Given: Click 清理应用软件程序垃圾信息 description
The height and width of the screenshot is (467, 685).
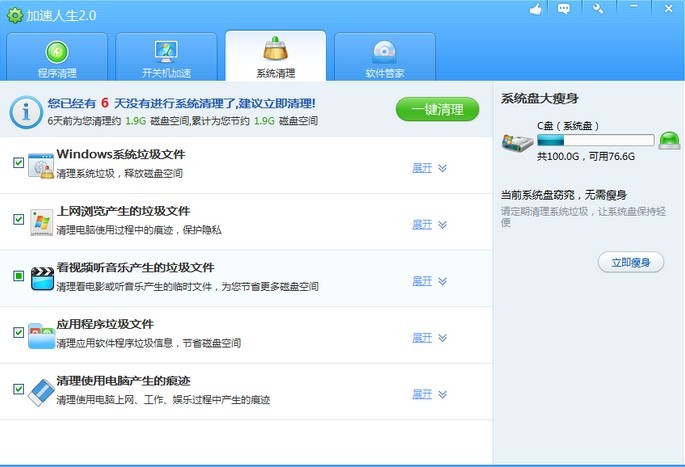Looking at the screenshot, I should 149,343.
